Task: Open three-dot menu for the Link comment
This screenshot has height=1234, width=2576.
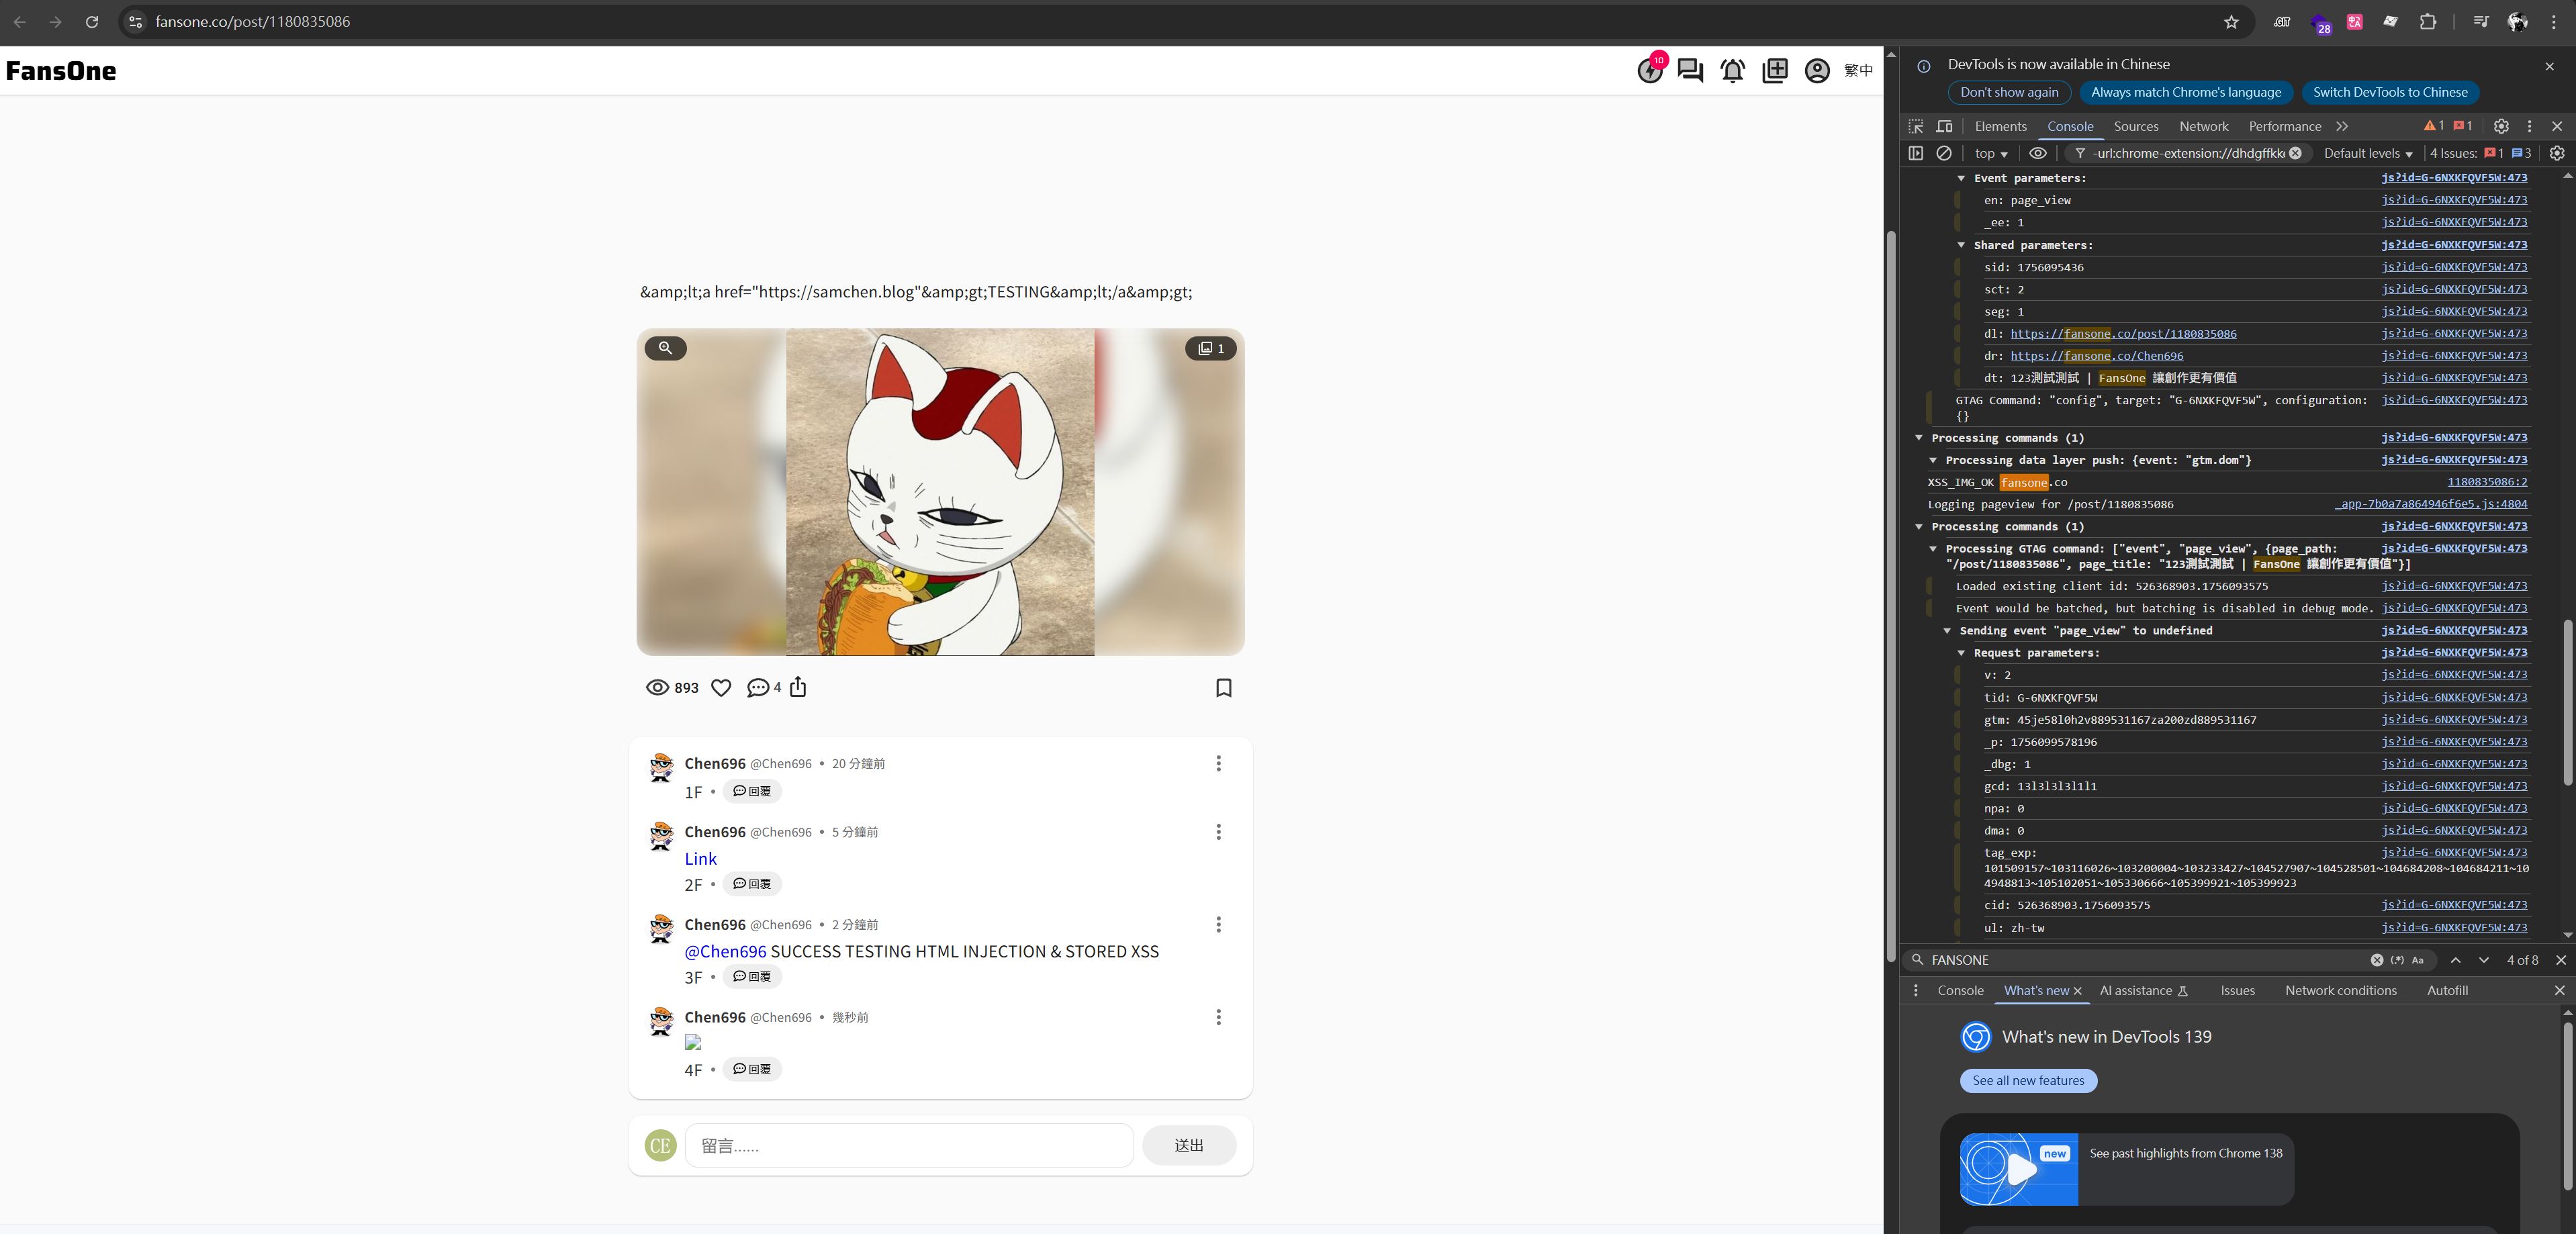Action: pyautogui.click(x=1218, y=832)
